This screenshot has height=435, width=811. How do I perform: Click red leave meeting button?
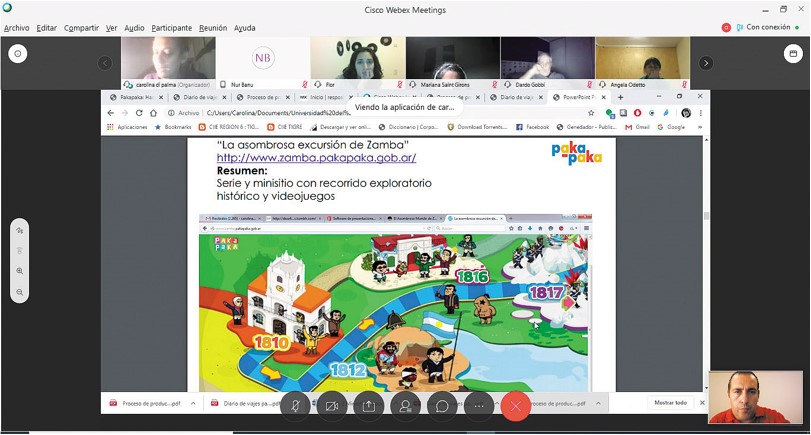[x=516, y=406]
